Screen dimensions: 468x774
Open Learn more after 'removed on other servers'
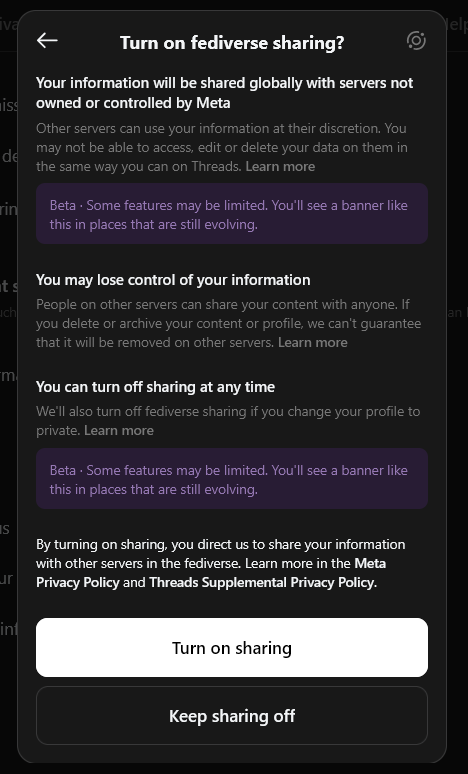click(x=312, y=343)
